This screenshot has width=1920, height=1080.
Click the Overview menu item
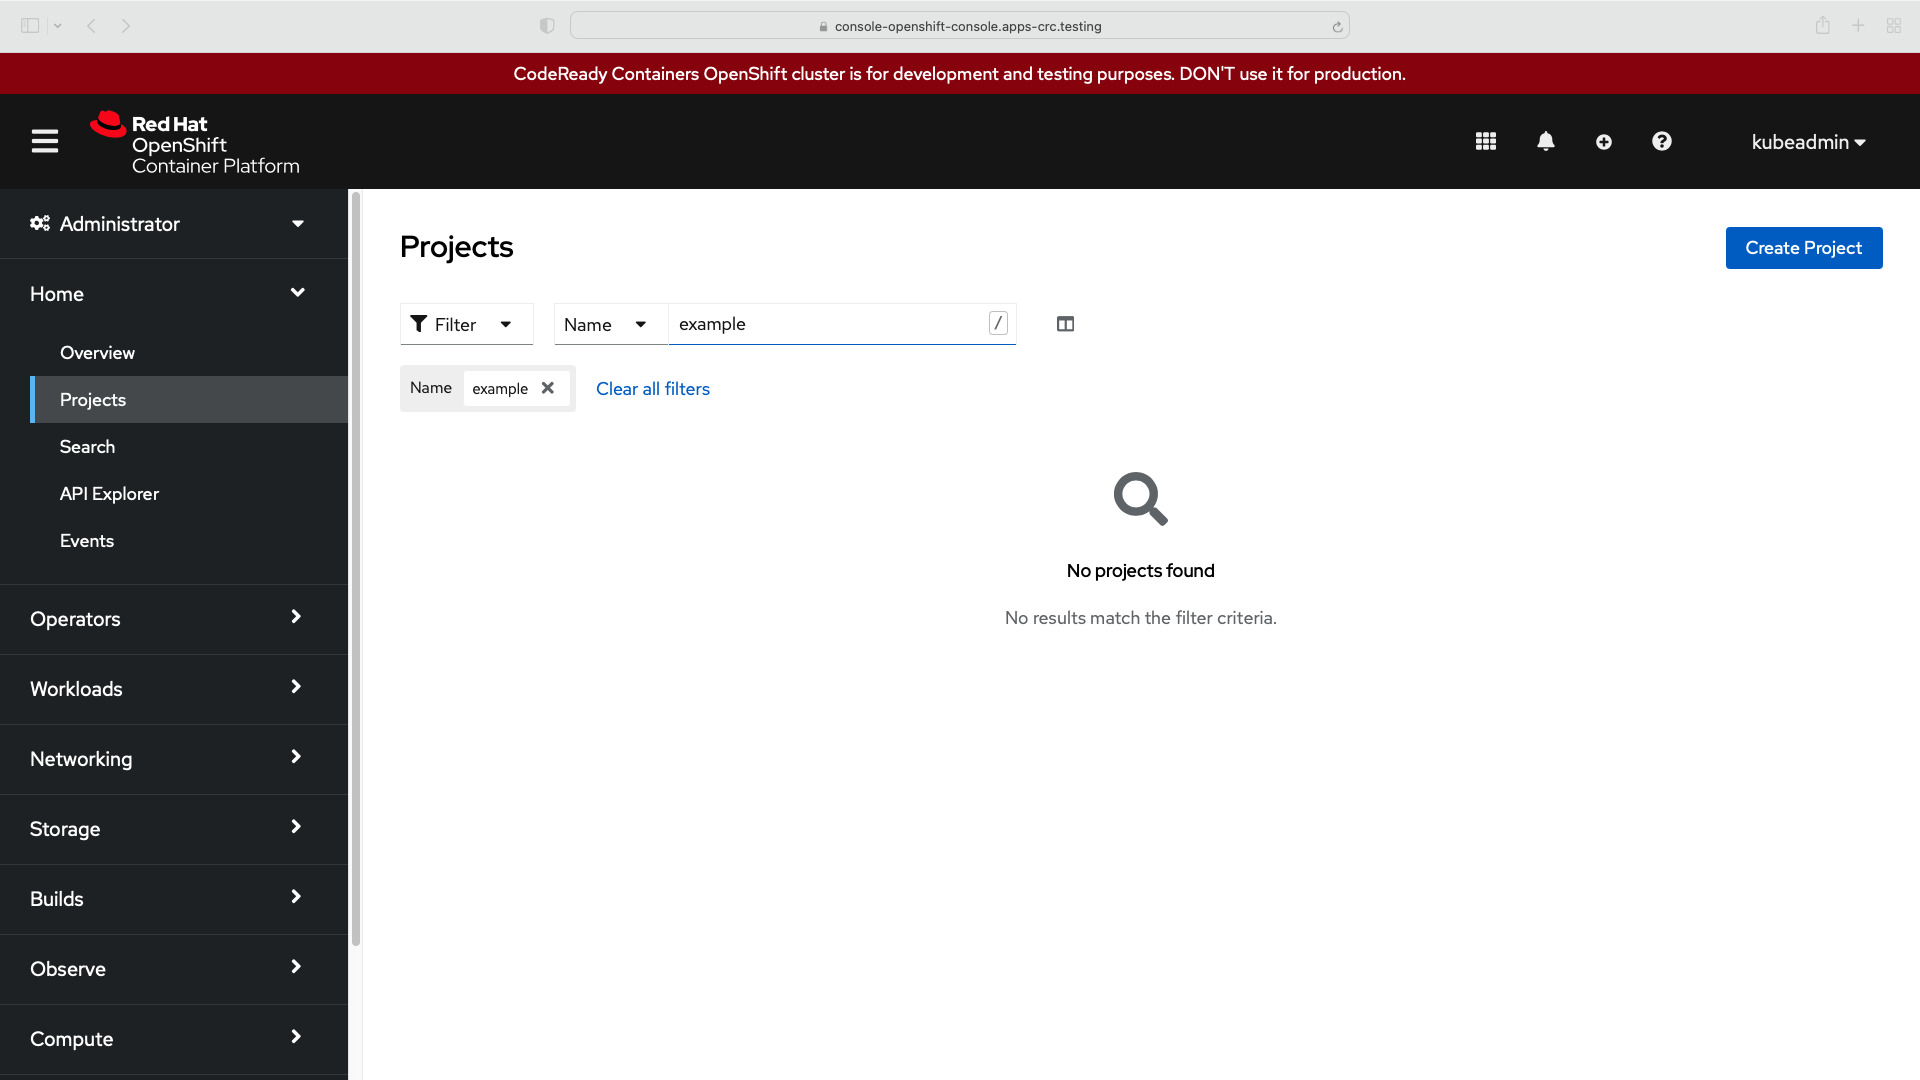[x=98, y=352]
